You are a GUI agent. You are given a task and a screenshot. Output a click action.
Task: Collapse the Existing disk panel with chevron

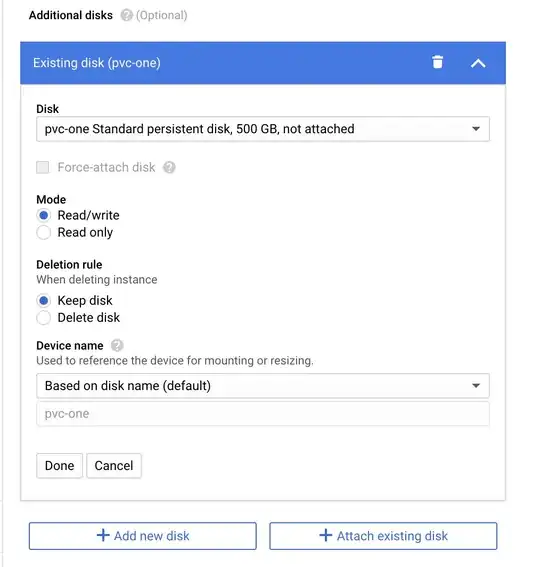point(478,63)
